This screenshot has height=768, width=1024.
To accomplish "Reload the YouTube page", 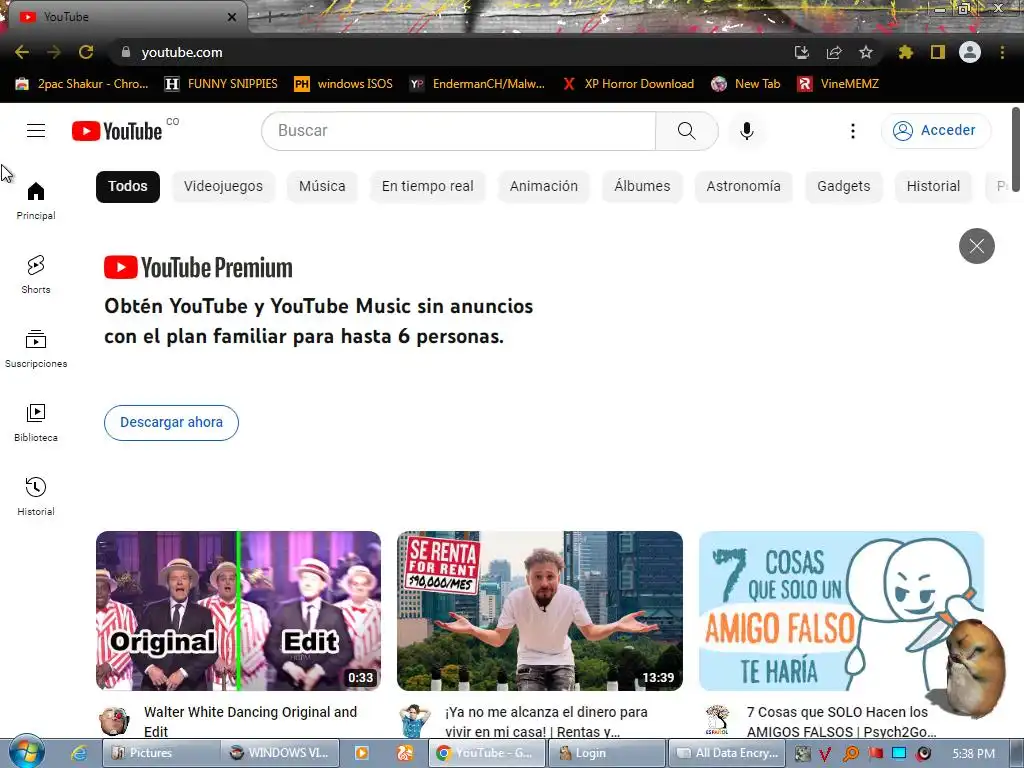I will click(x=86, y=52).
